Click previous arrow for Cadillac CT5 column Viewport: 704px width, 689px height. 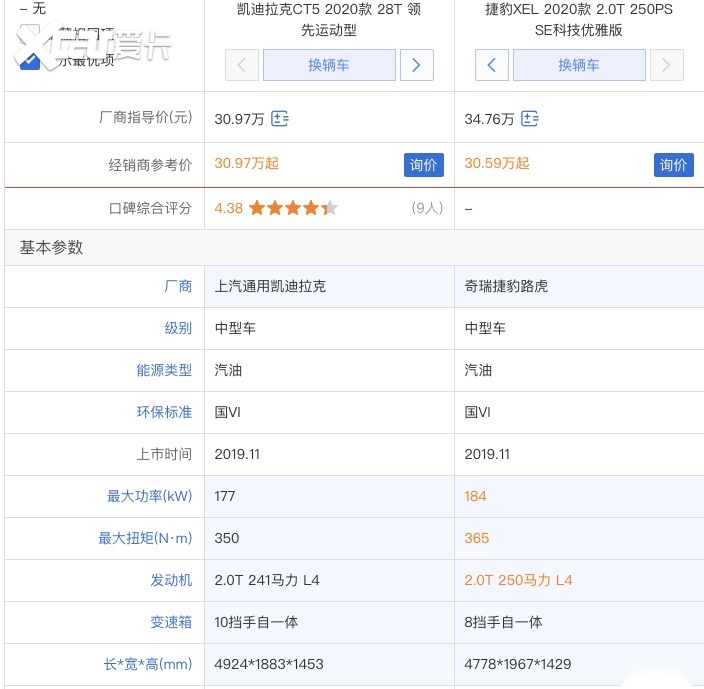pos(242,65)
